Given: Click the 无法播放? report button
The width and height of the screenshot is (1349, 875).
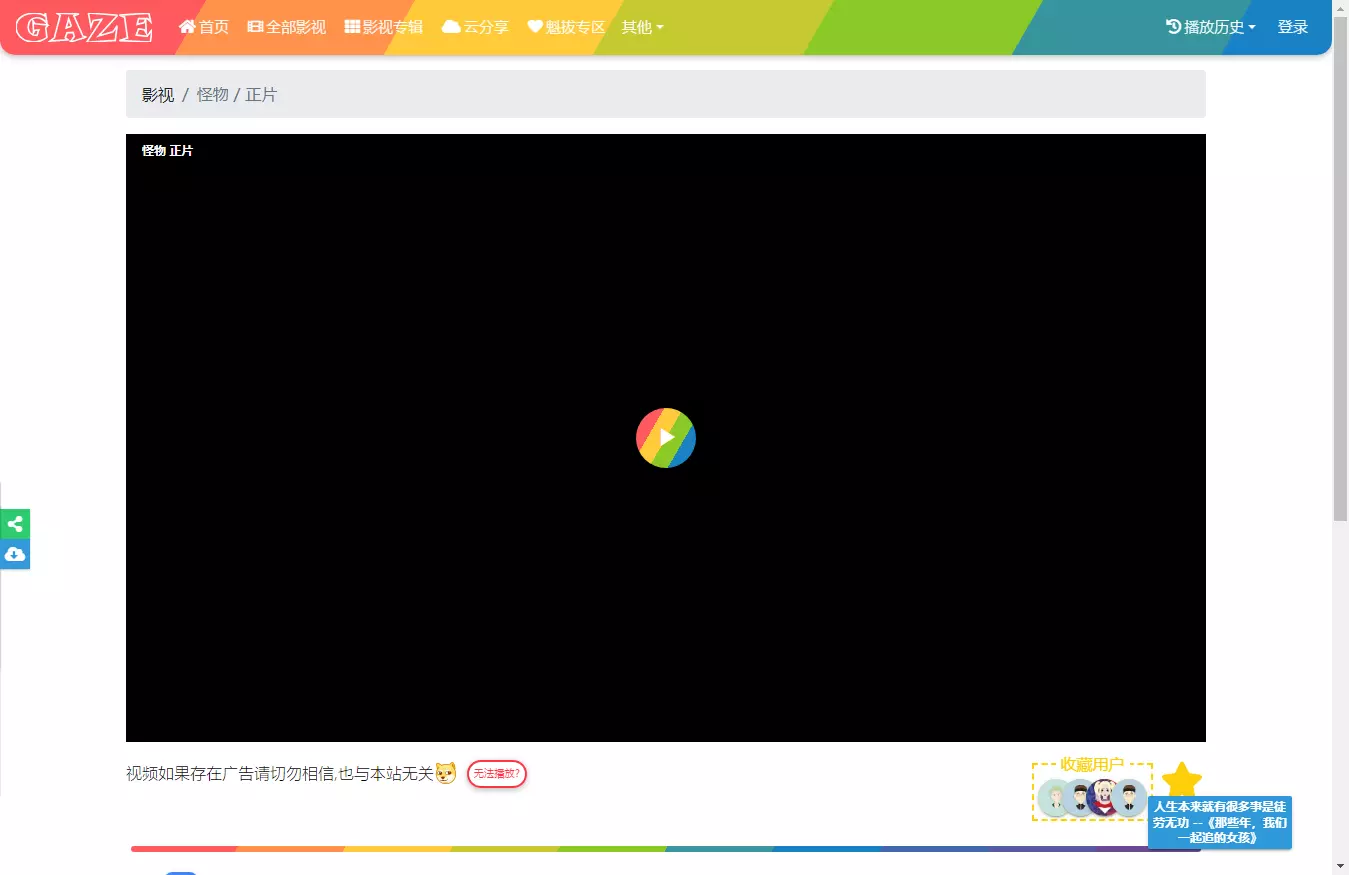Looking at the screenshot, I should click(496, 774).
